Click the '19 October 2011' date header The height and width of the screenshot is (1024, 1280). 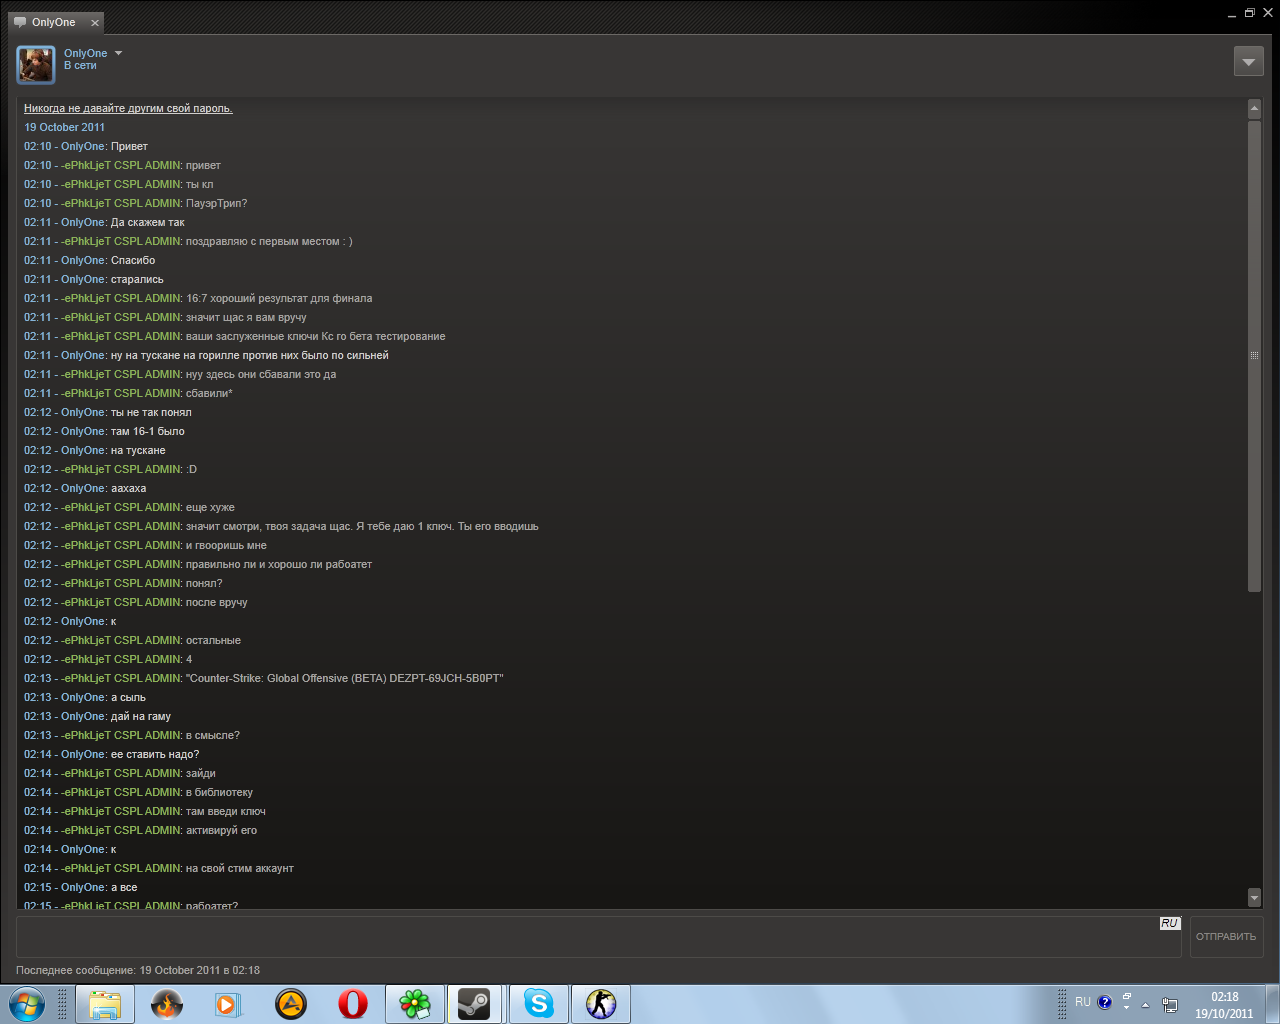coord(64,127)
